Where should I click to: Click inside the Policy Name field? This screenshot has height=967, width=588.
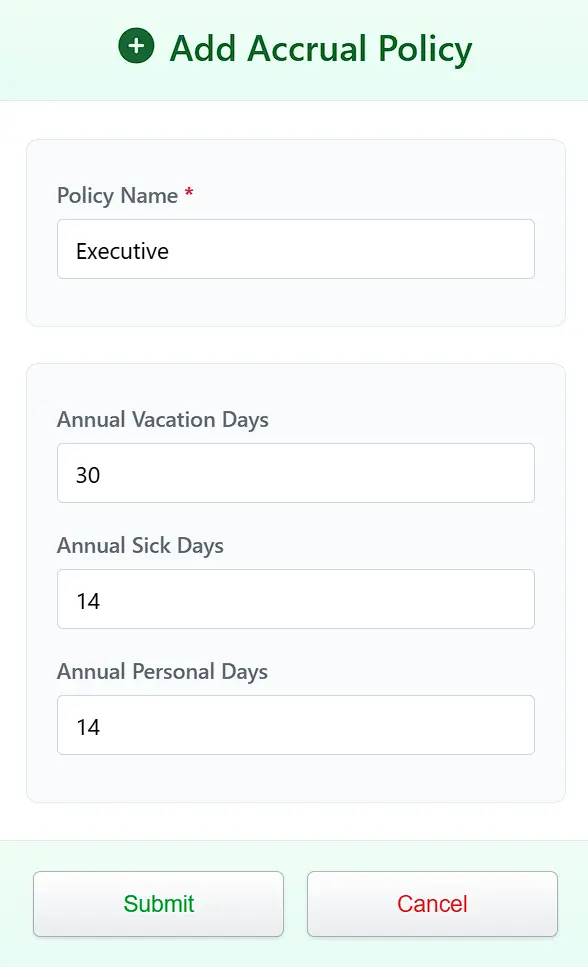295,249
